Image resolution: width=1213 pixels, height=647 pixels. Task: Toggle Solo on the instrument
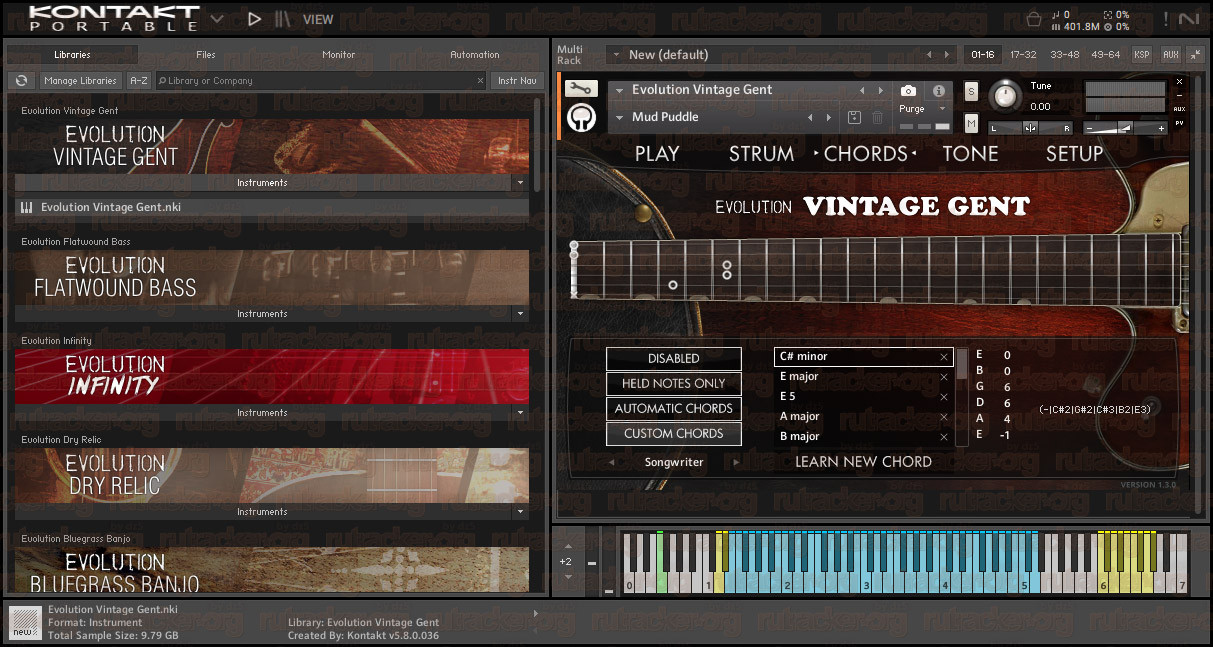[971, 92]
